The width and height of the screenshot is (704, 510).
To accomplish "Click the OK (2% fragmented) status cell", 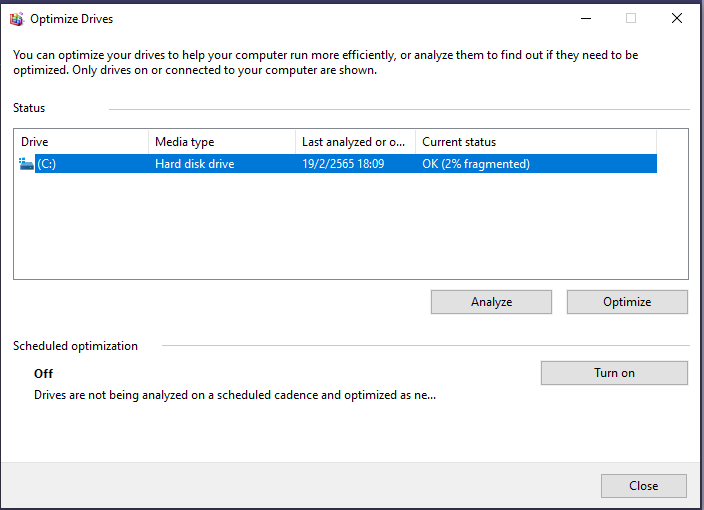I will click(x=476, y=164).
